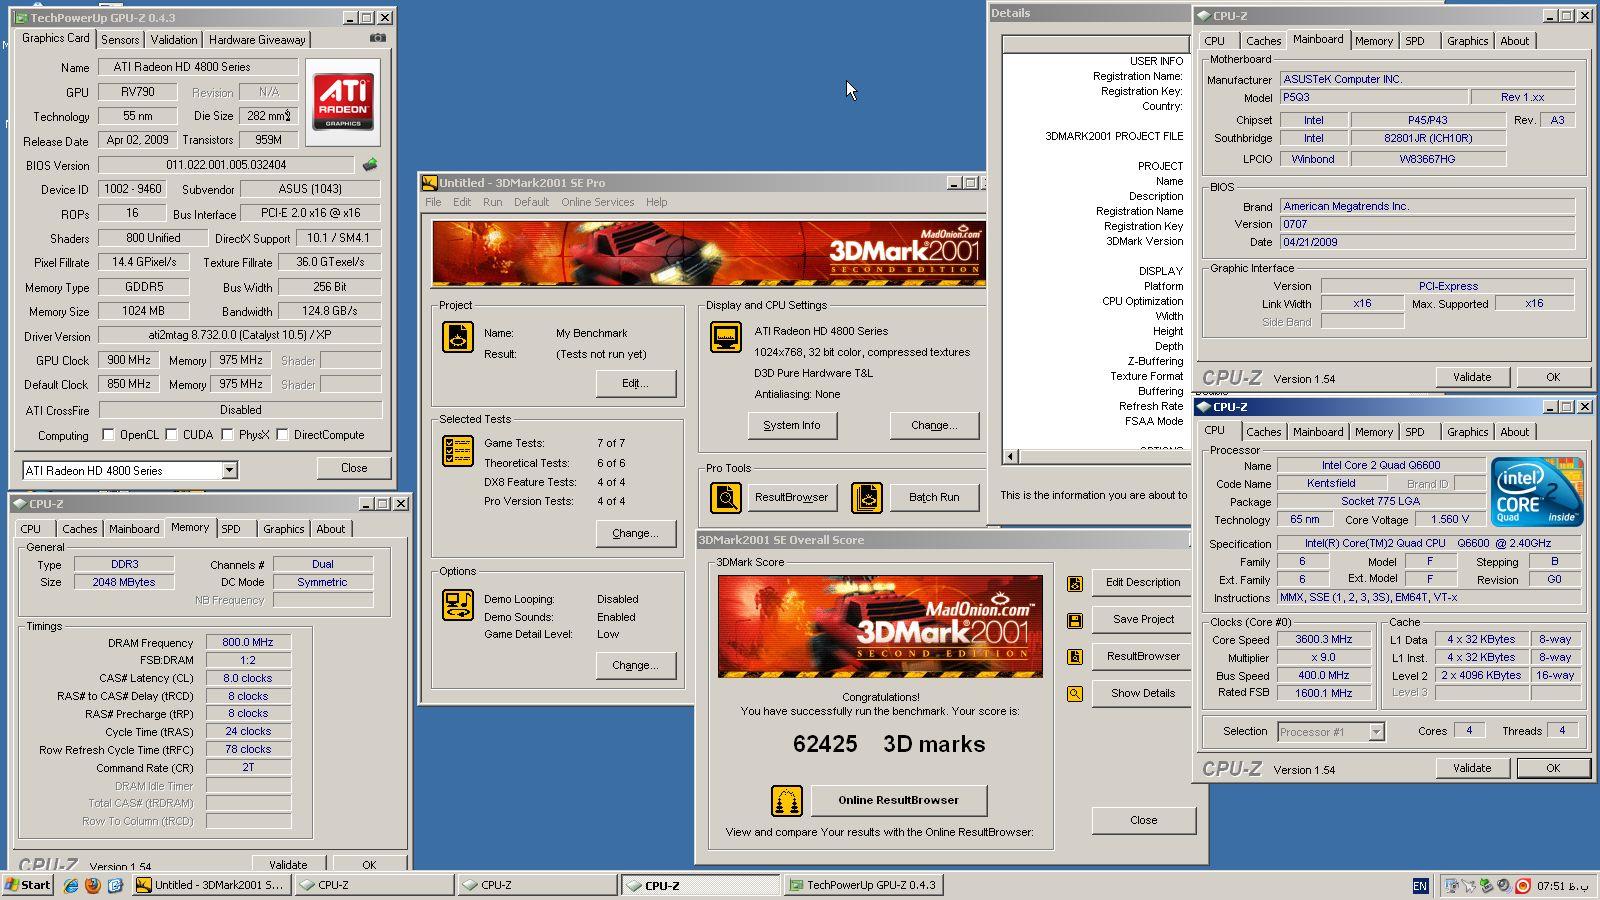Click the EN language indicator in taskbar
This screenshot has height=900, width=1600.
pyautogui.click(x=1419, y=885)
